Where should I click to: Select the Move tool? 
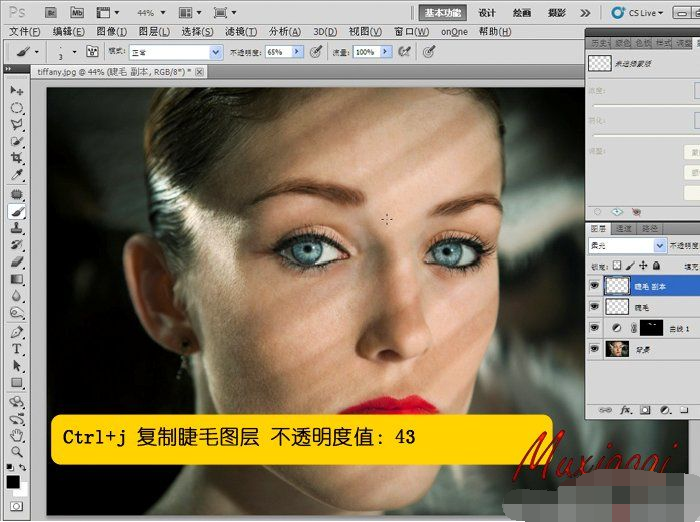pyautogui.click(x=17, y=91)
